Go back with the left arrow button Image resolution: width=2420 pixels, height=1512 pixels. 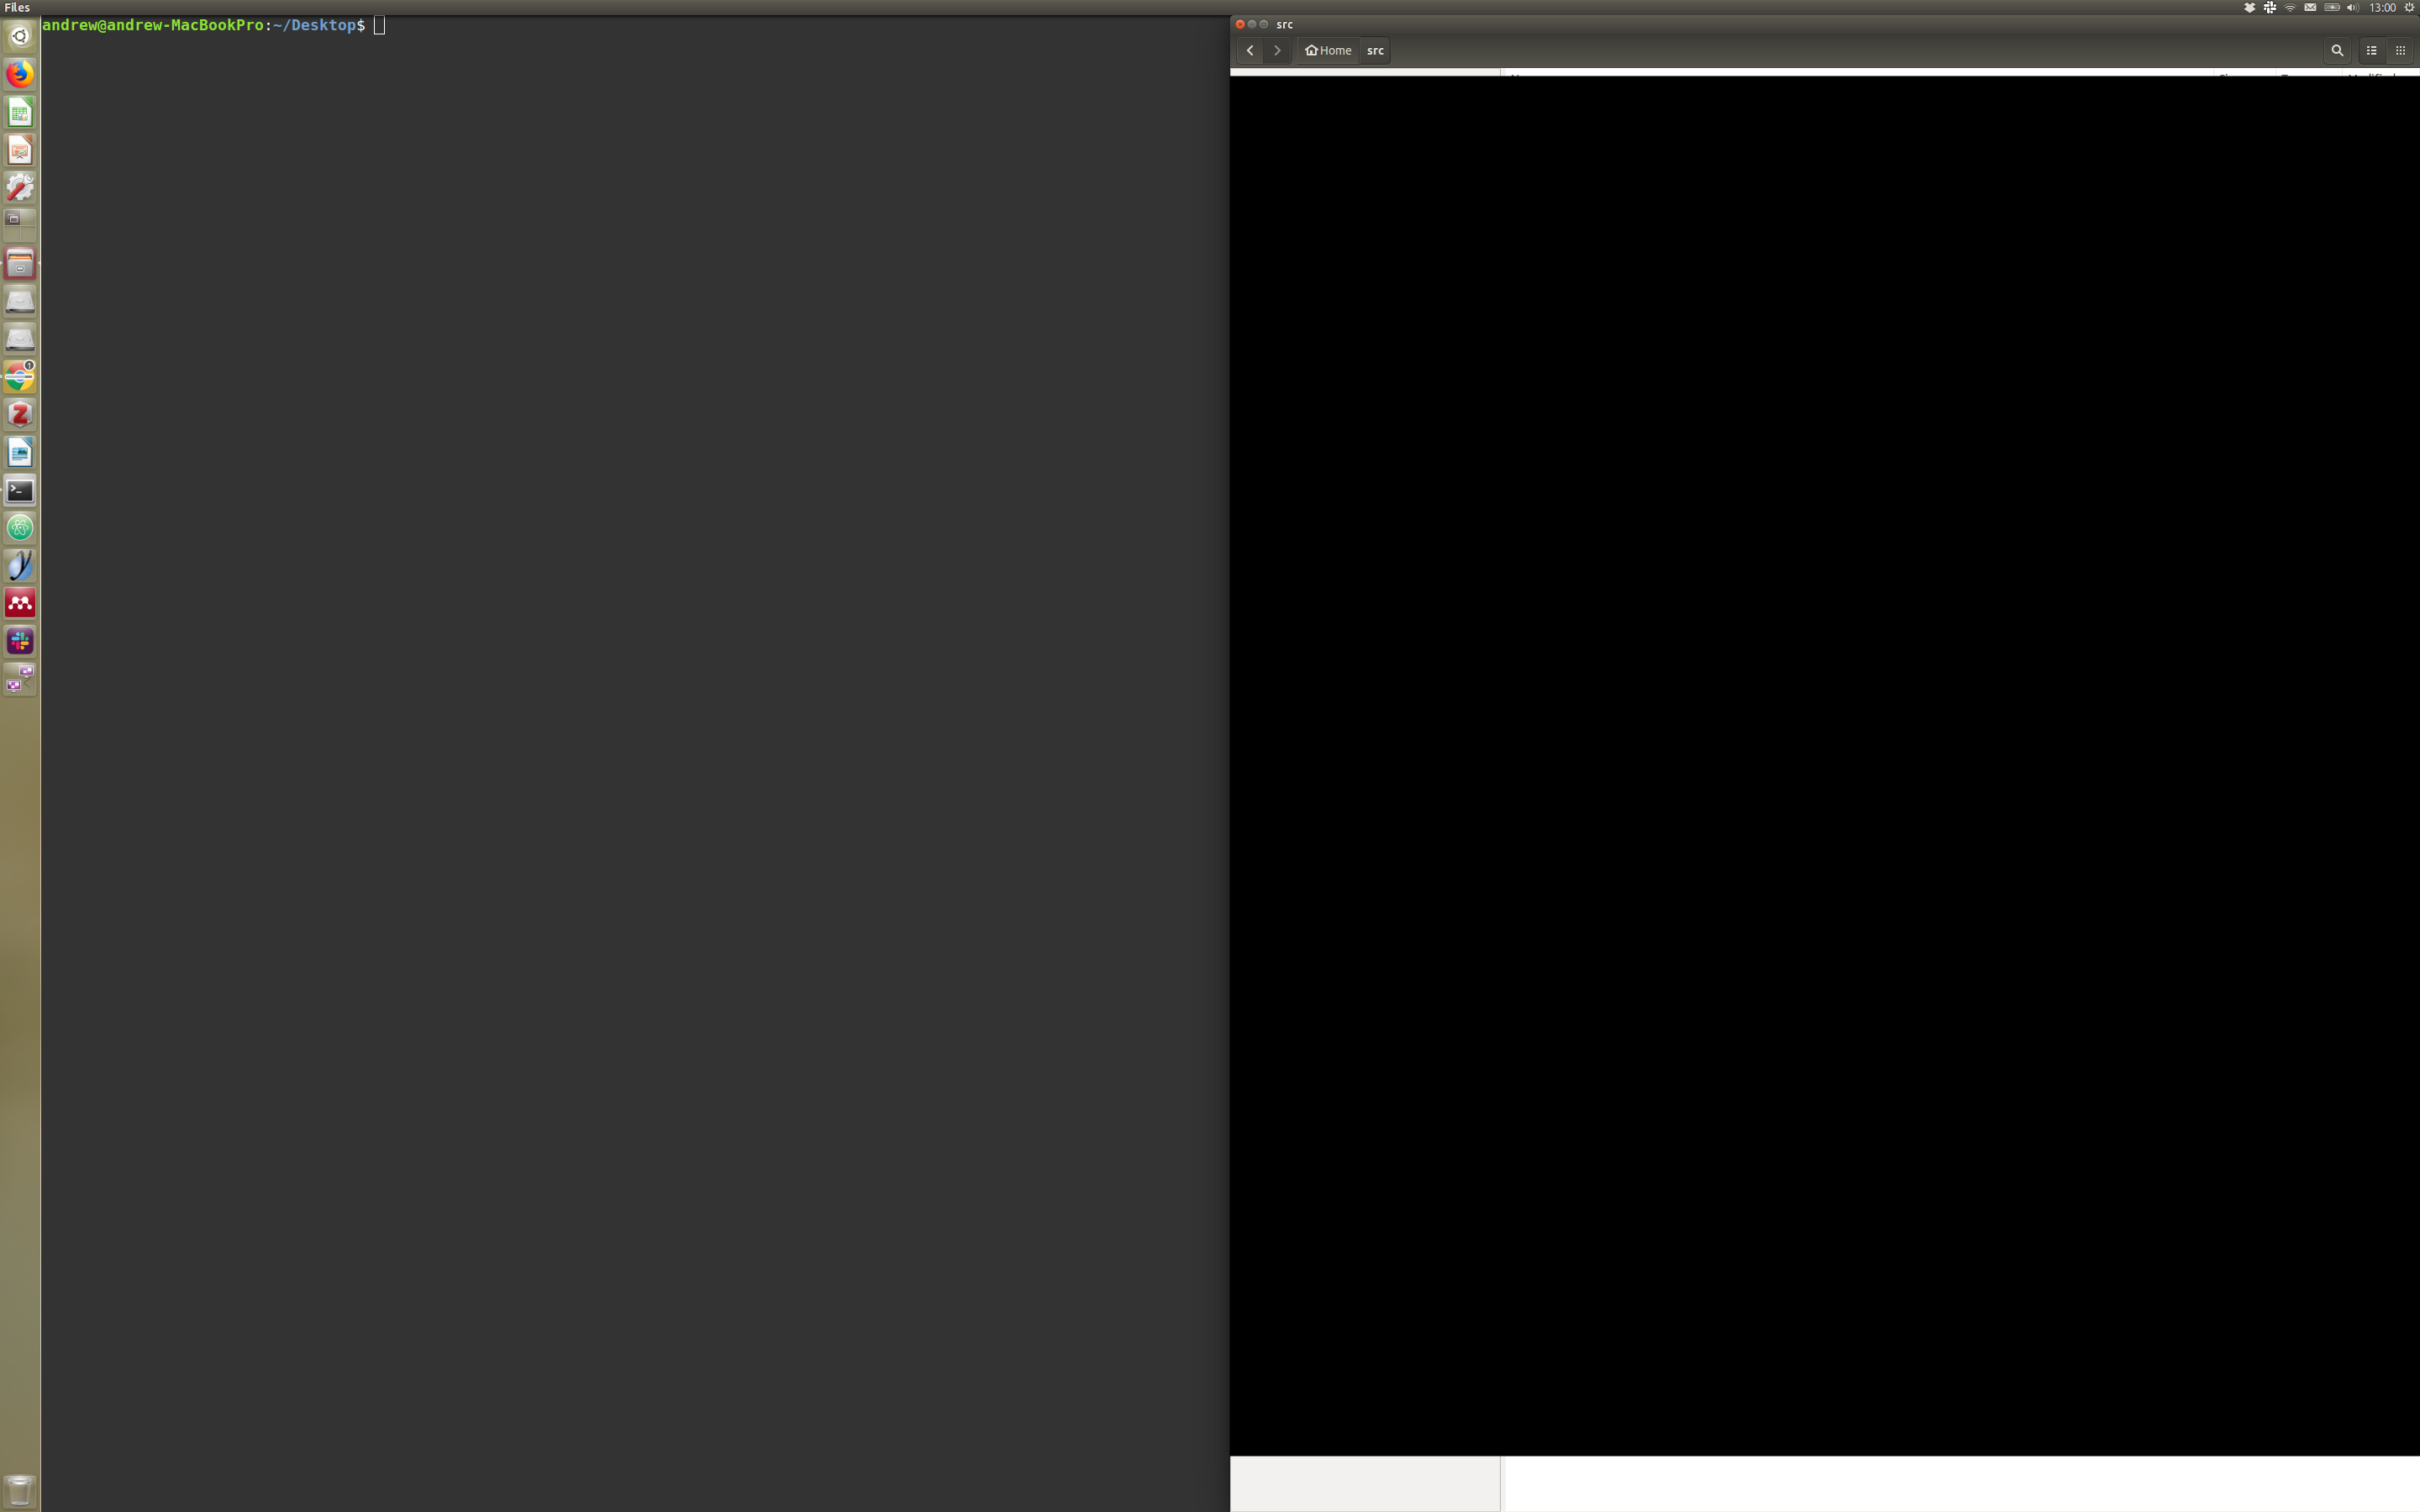click(x=1250, y=50)
